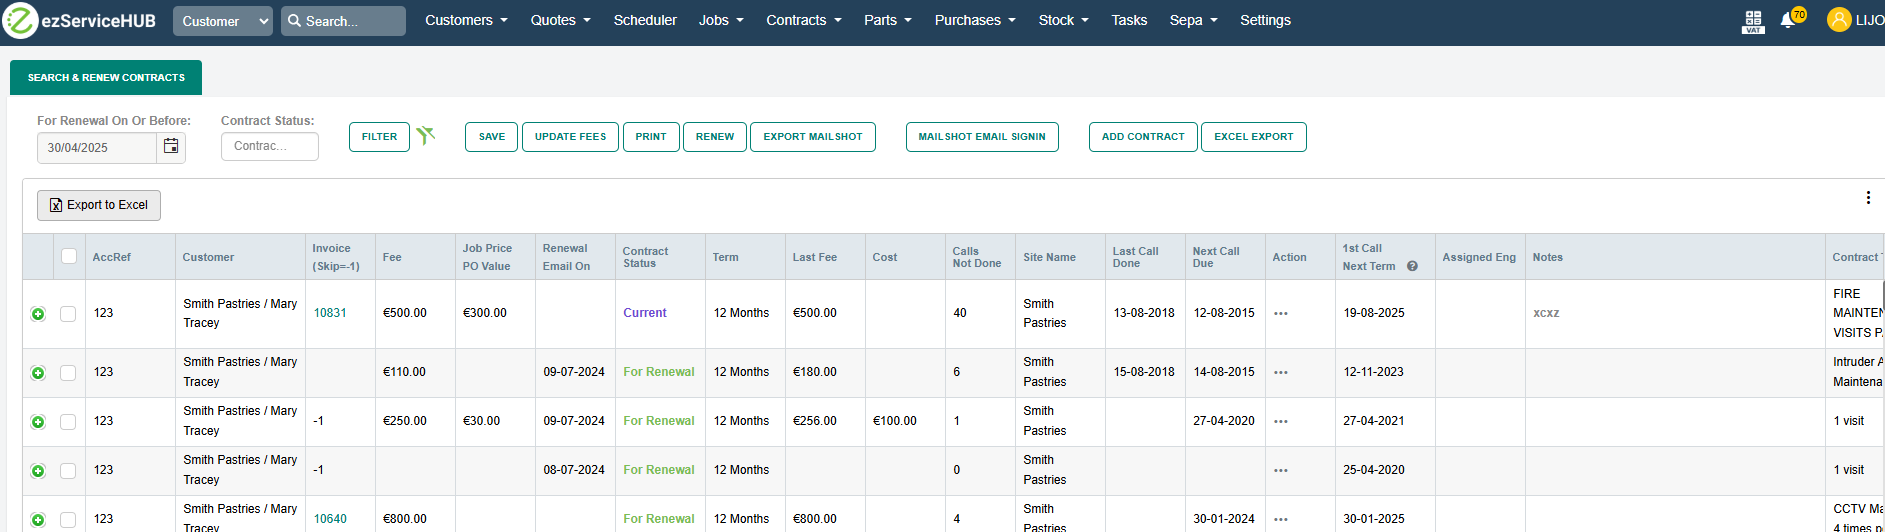This screenshot has width=1885, height=532.
Task: Expand the Contracts menu
Action: pyautogui.click(x=804, y=20)
